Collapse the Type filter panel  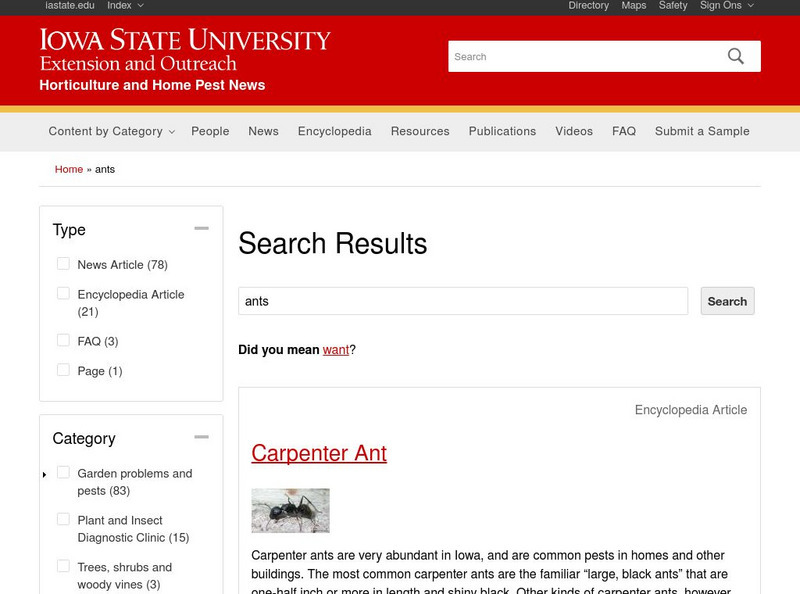(x=204, y=226)
